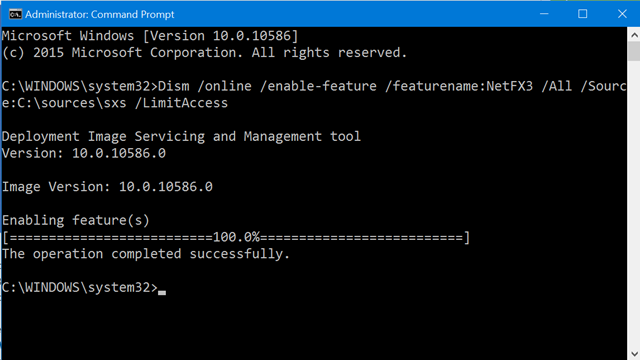This screenshot has width=640, height=360.
Task: Click the vertical scrollbar thumb
Action: (634, 52)
